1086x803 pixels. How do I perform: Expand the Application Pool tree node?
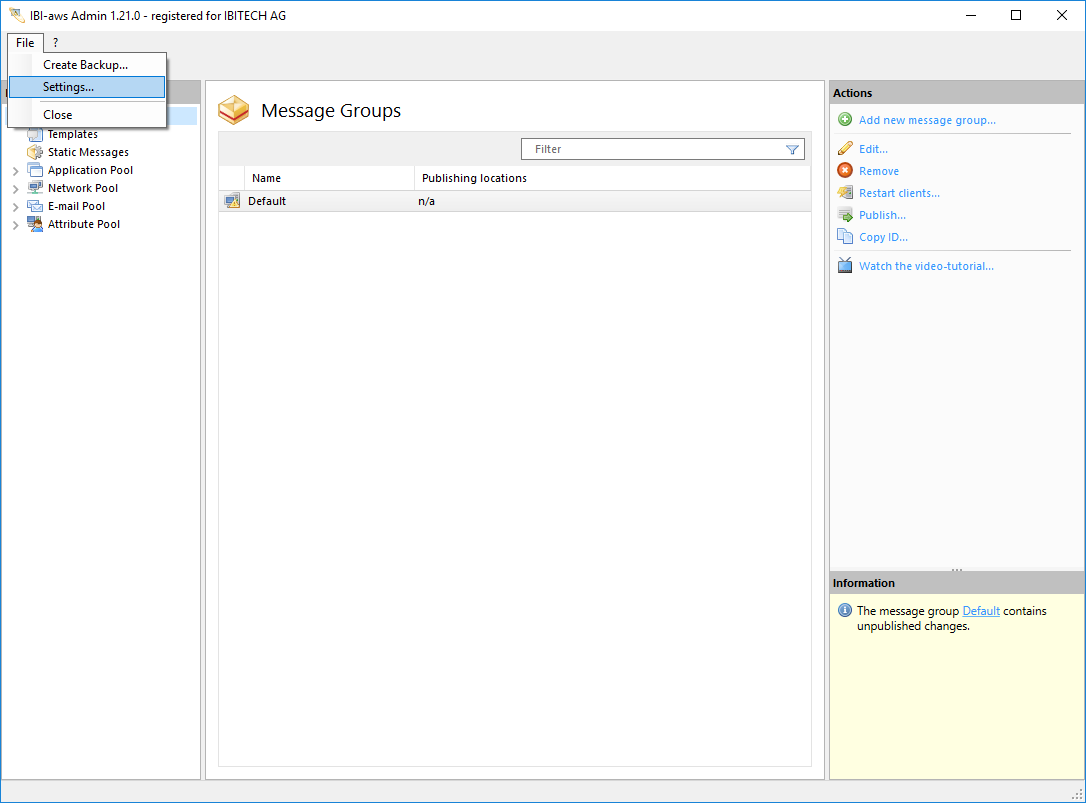click(15, 171)
